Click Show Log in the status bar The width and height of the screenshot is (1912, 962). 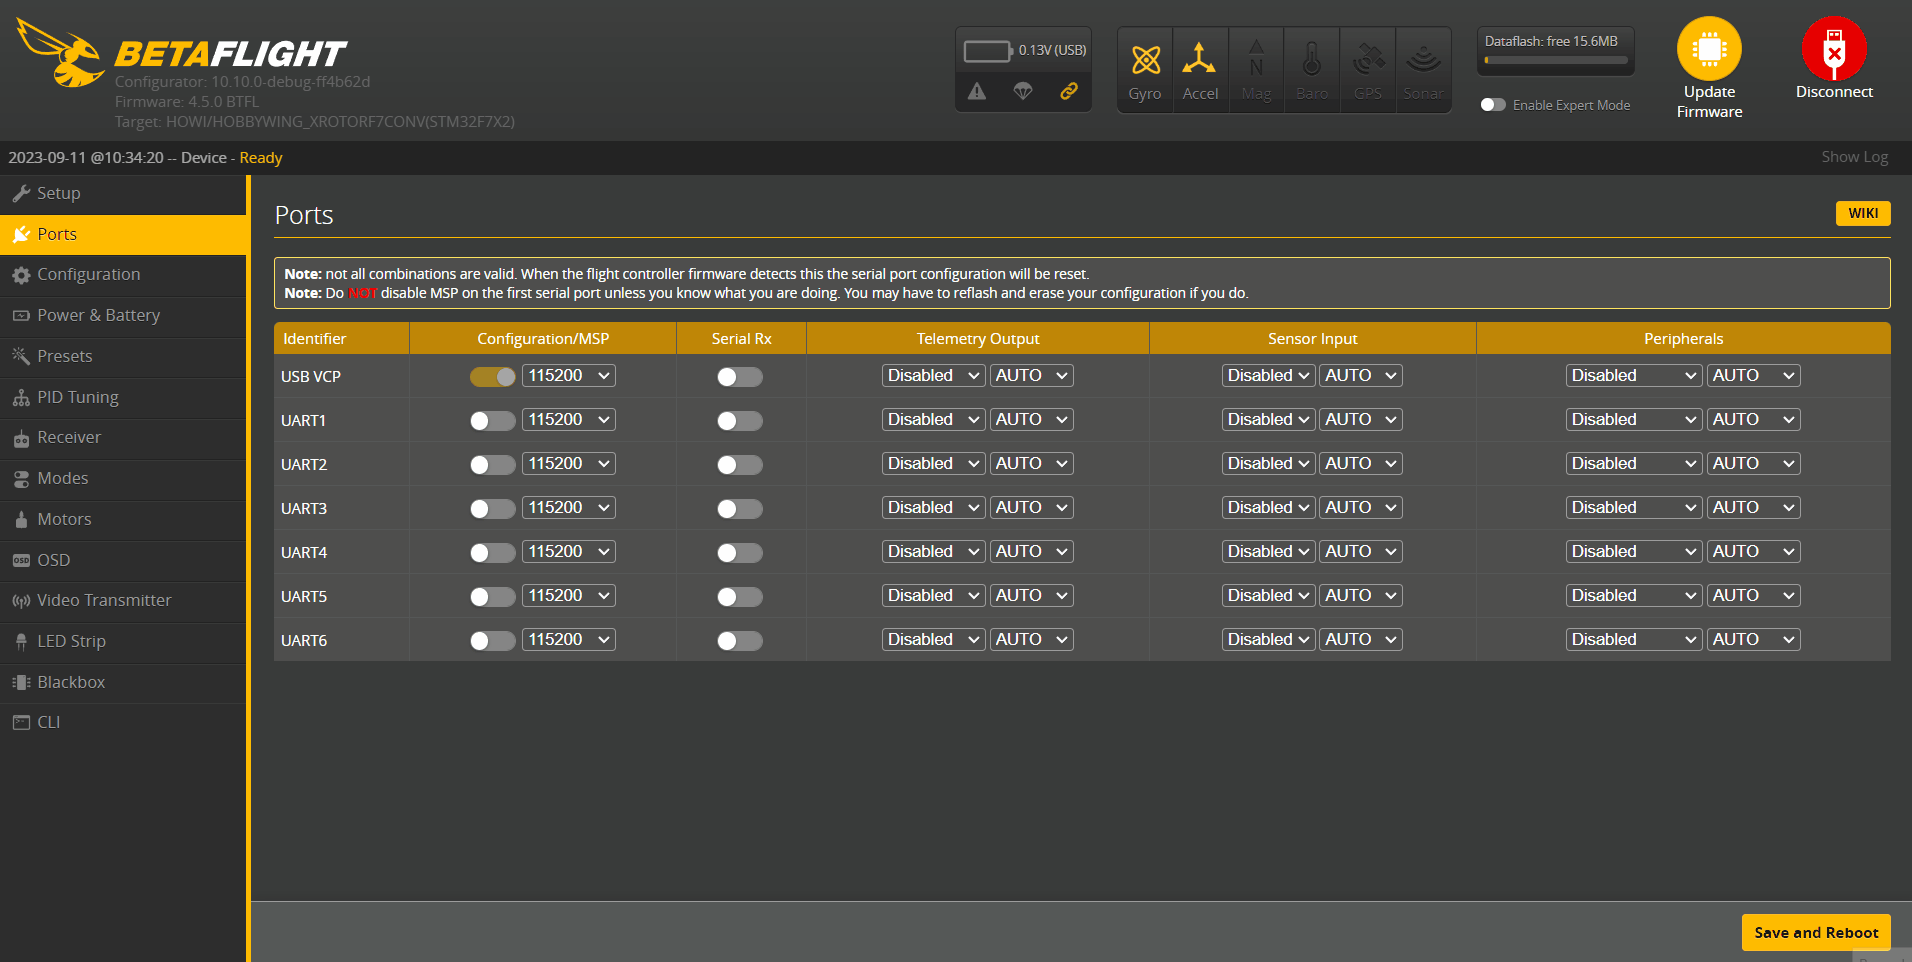tap(1854, 157)
